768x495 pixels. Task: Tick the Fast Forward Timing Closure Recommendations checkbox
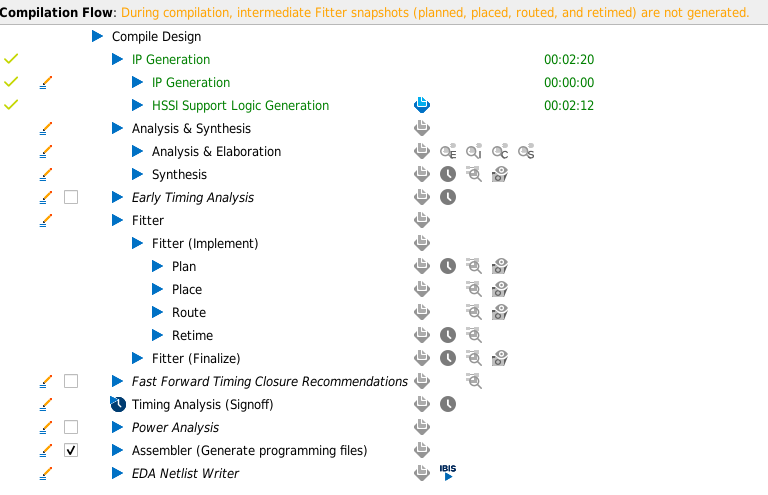pyautogui.click(x=71, y=381)
